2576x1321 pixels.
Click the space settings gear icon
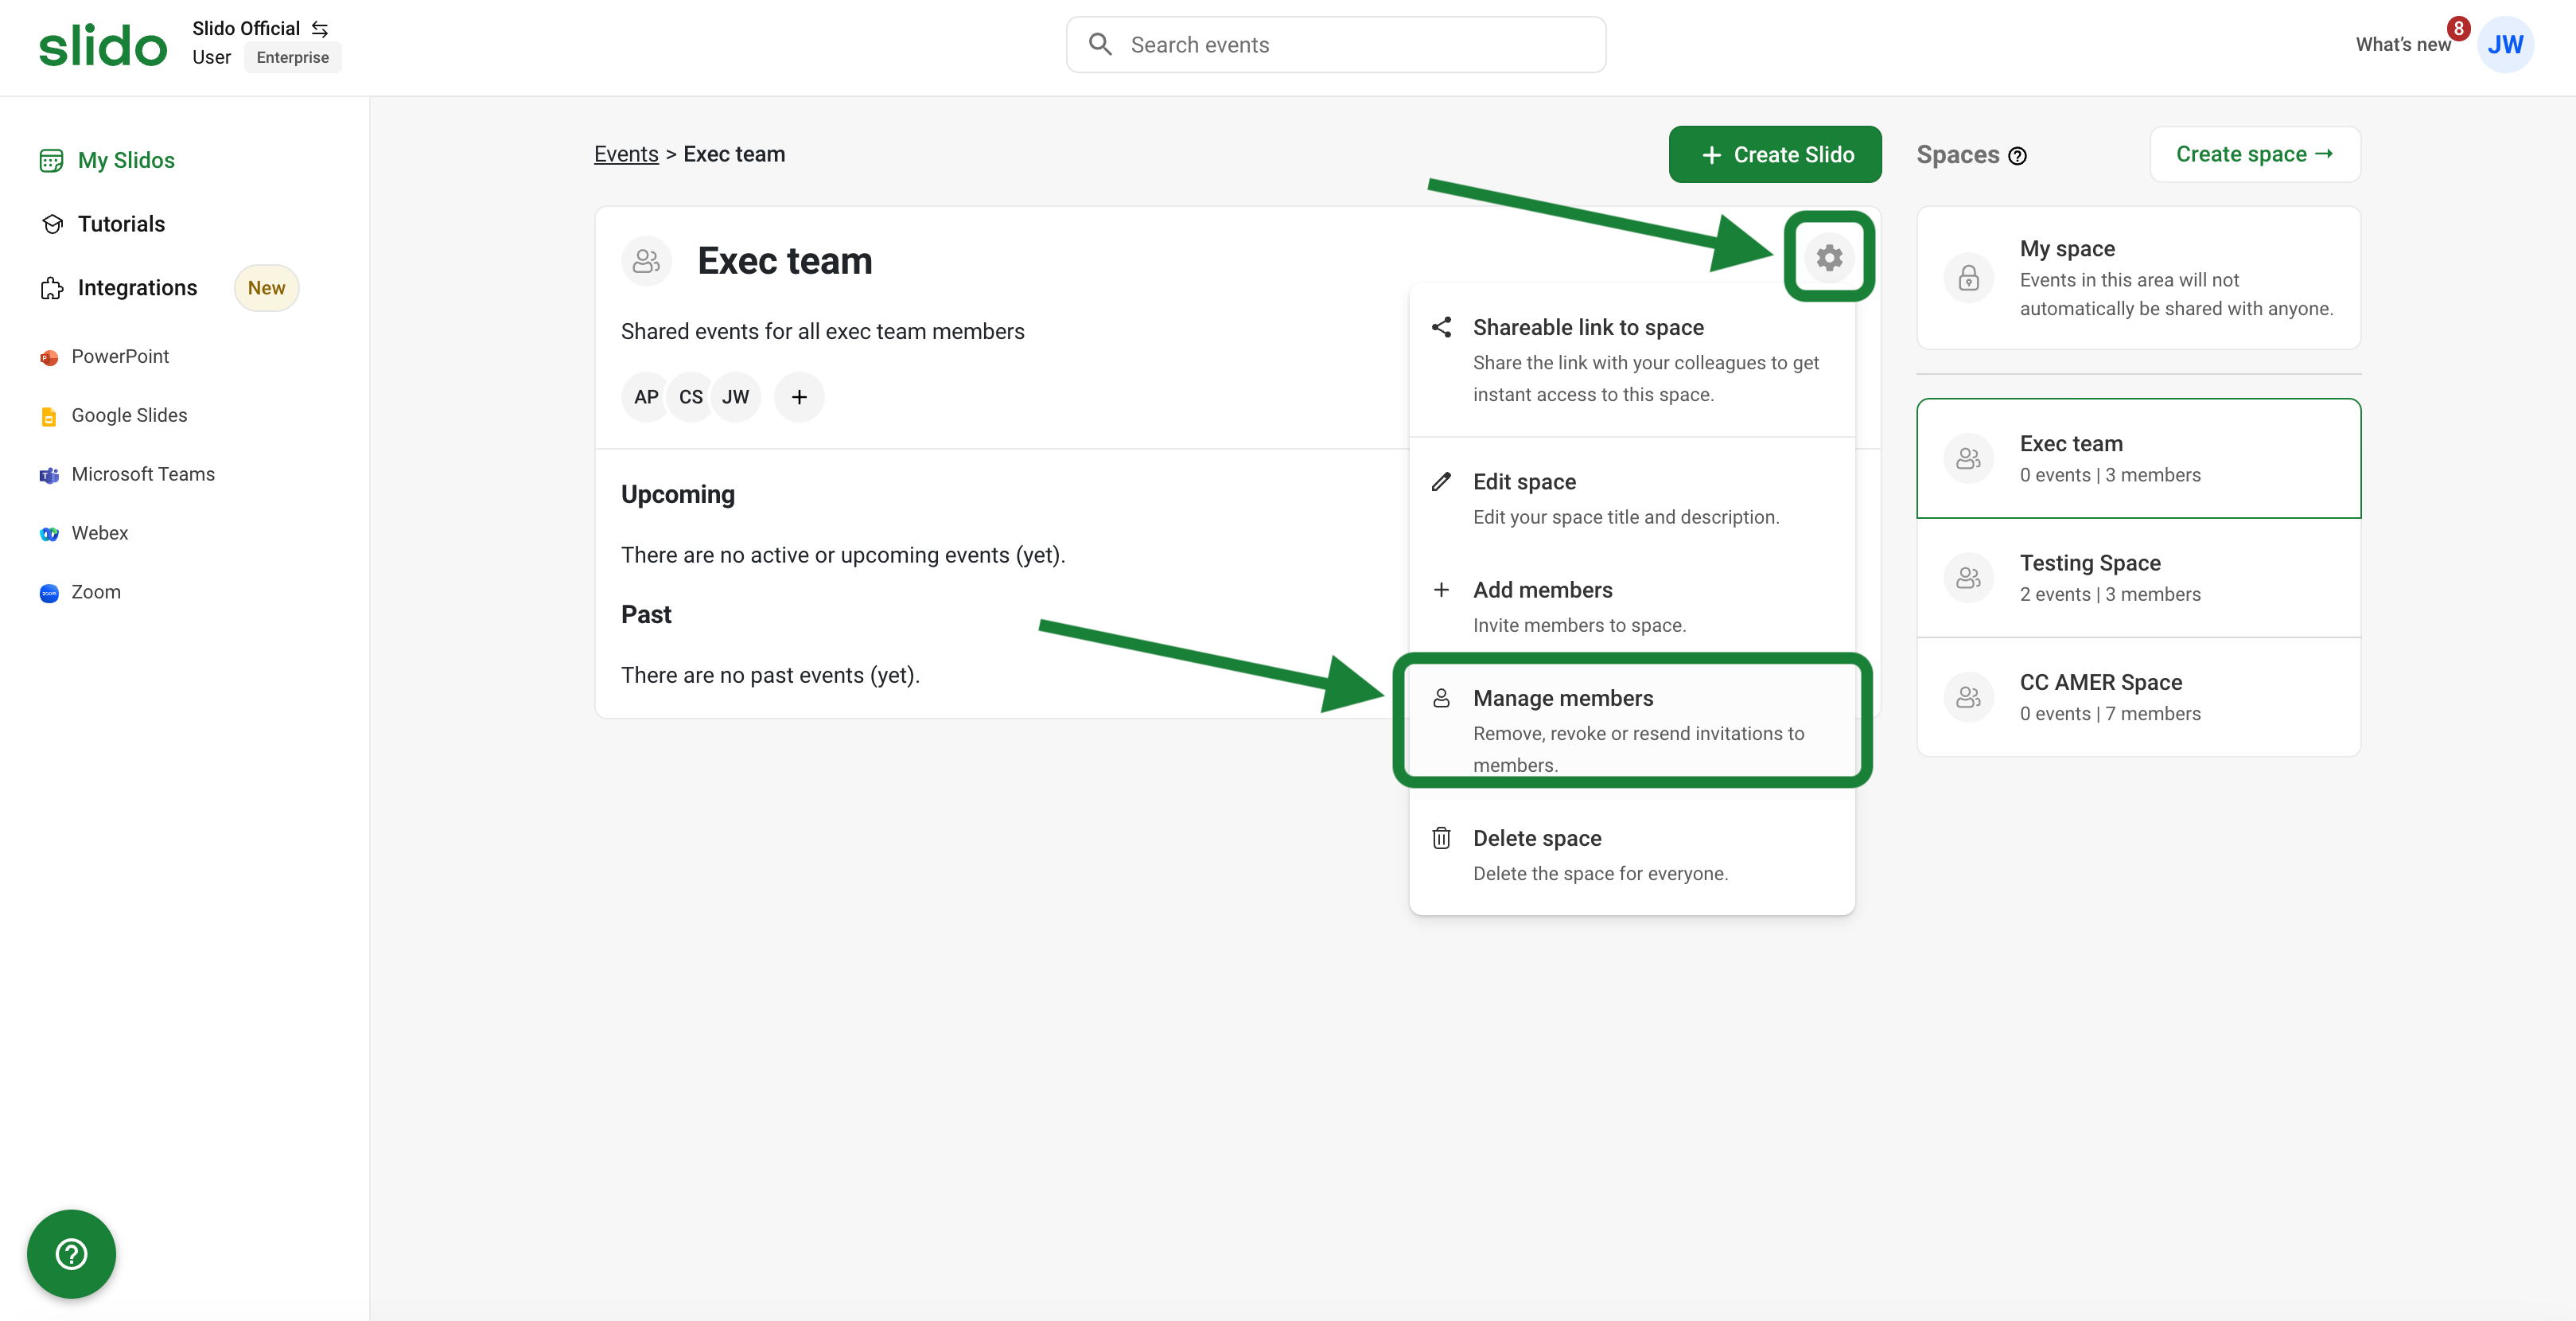point(1829,258)
